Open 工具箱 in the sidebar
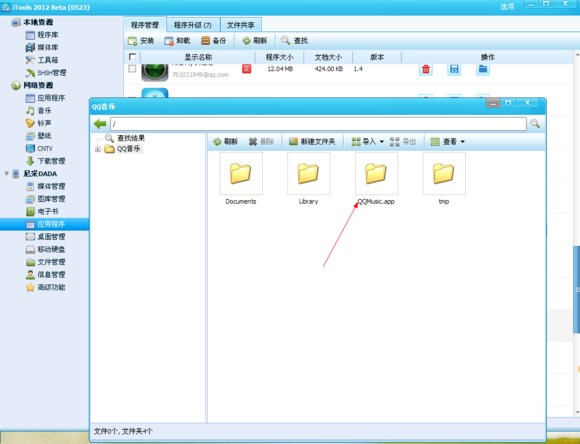 point(42,60)
